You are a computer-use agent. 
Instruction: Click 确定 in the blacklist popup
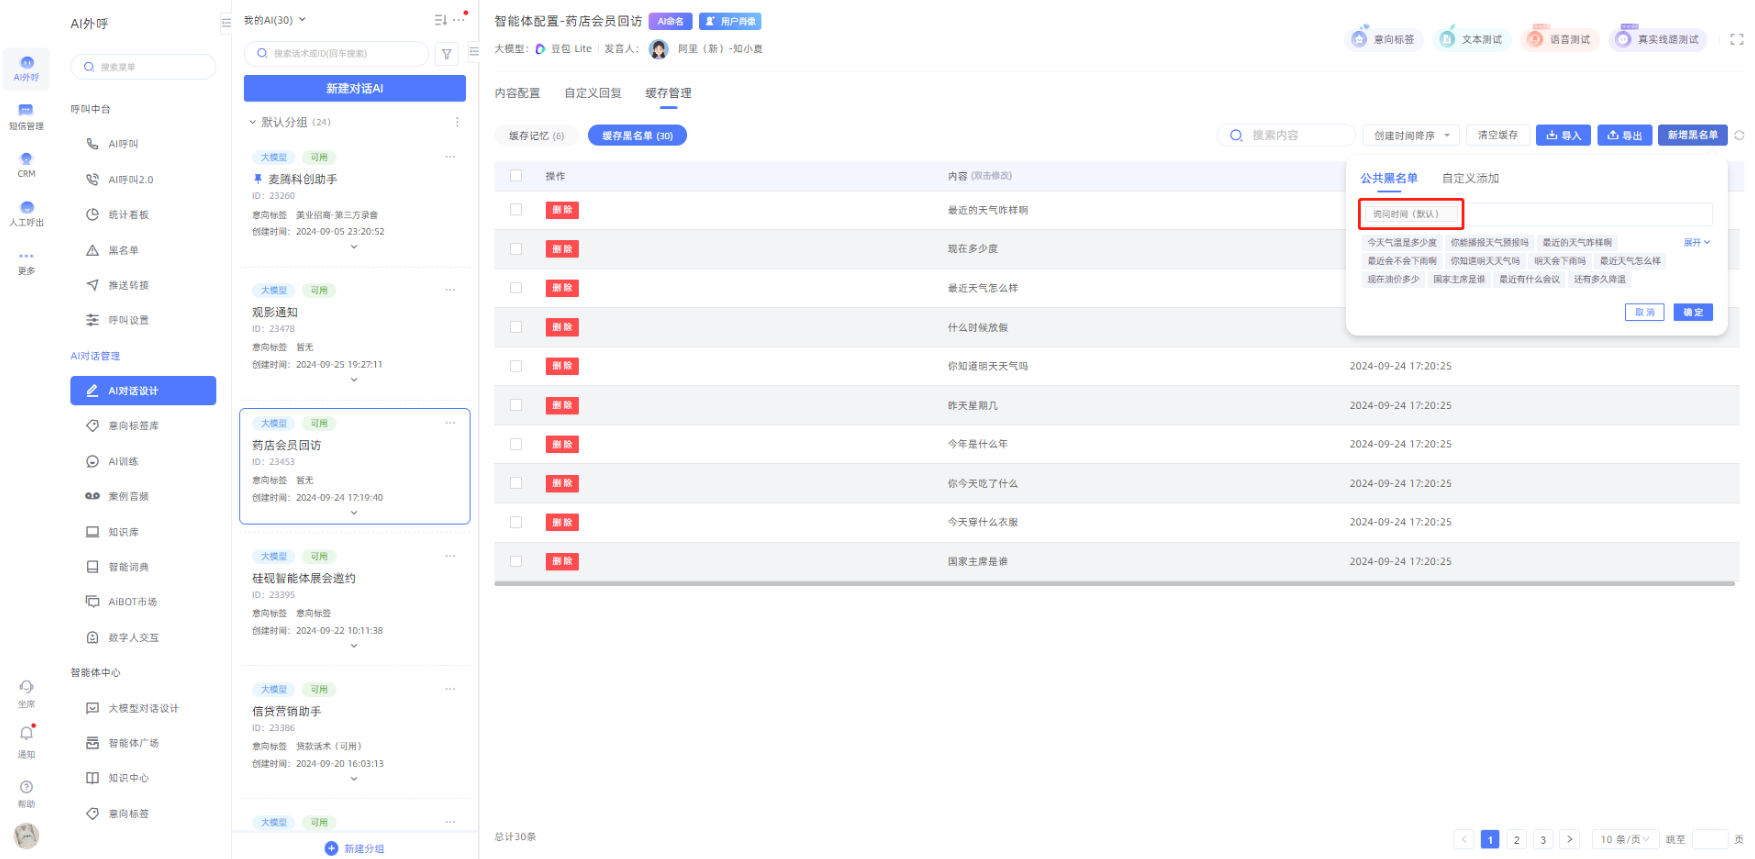(1692, 312)
